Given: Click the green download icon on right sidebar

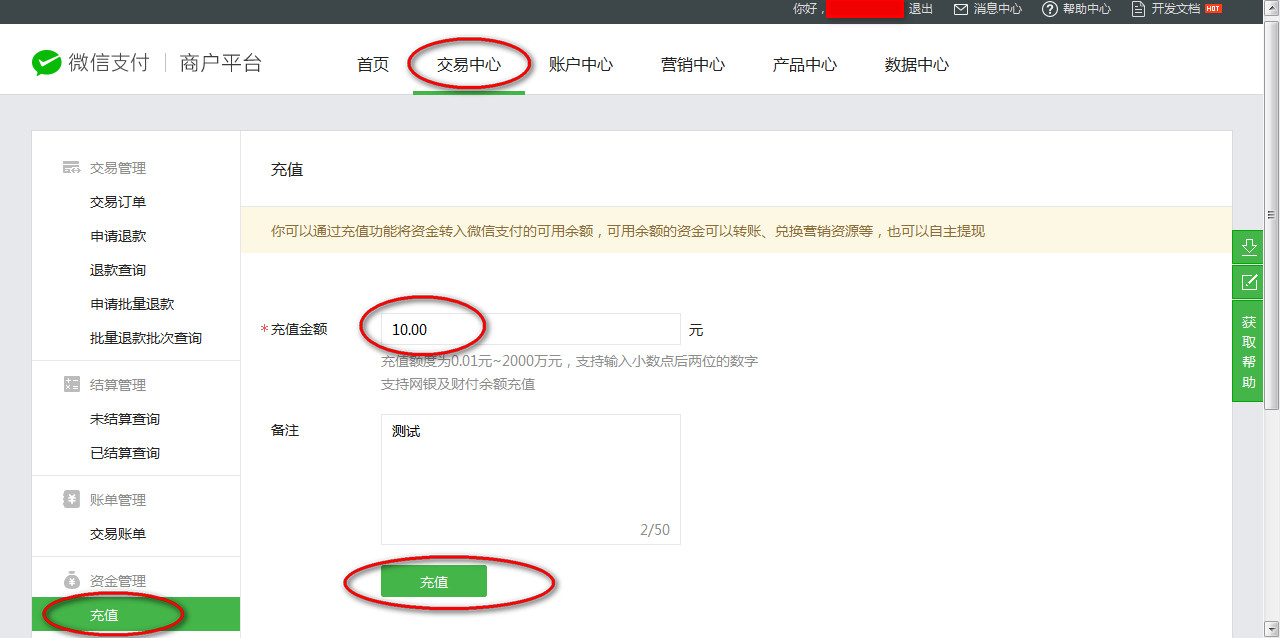Looking at the screenshot, I should coord(1248,246).
